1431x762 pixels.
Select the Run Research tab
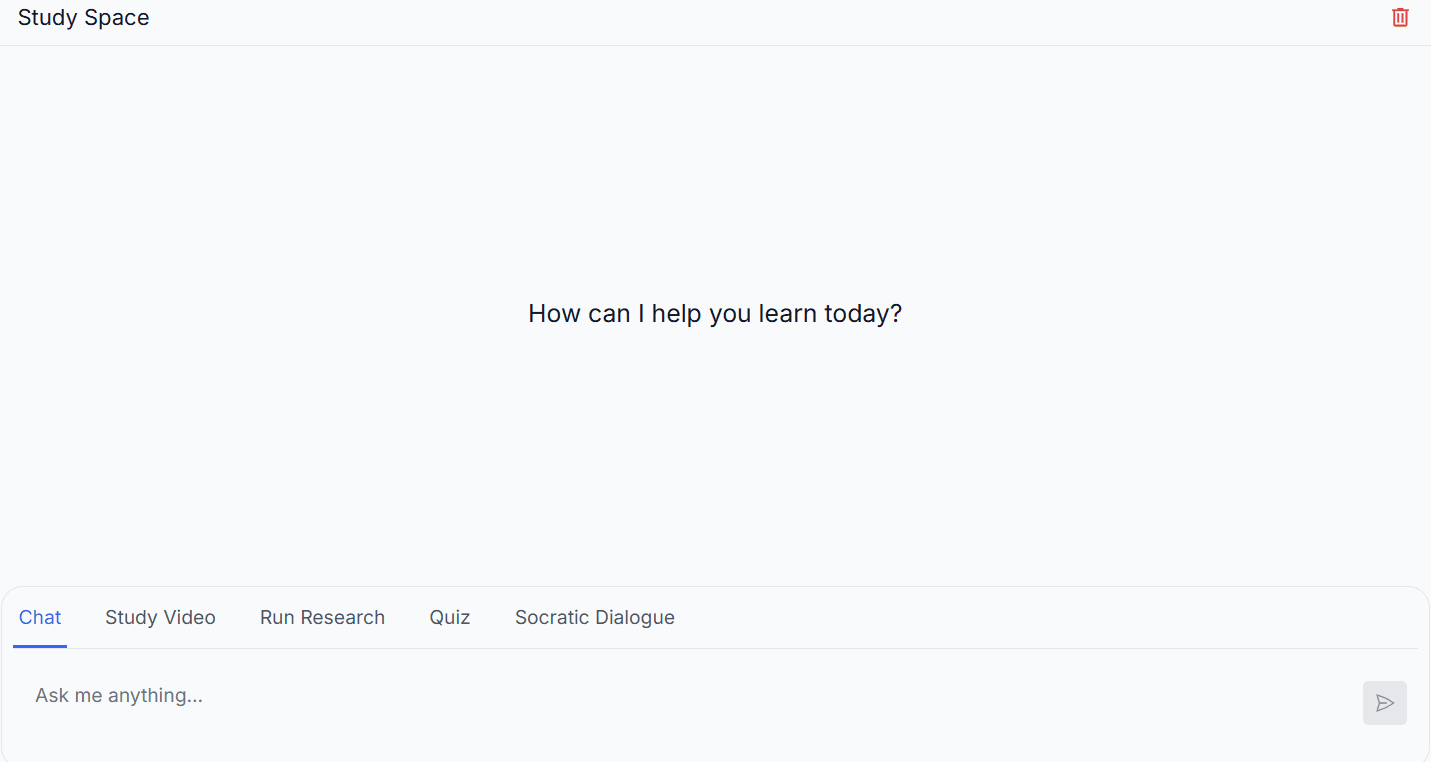pos(322,617)
